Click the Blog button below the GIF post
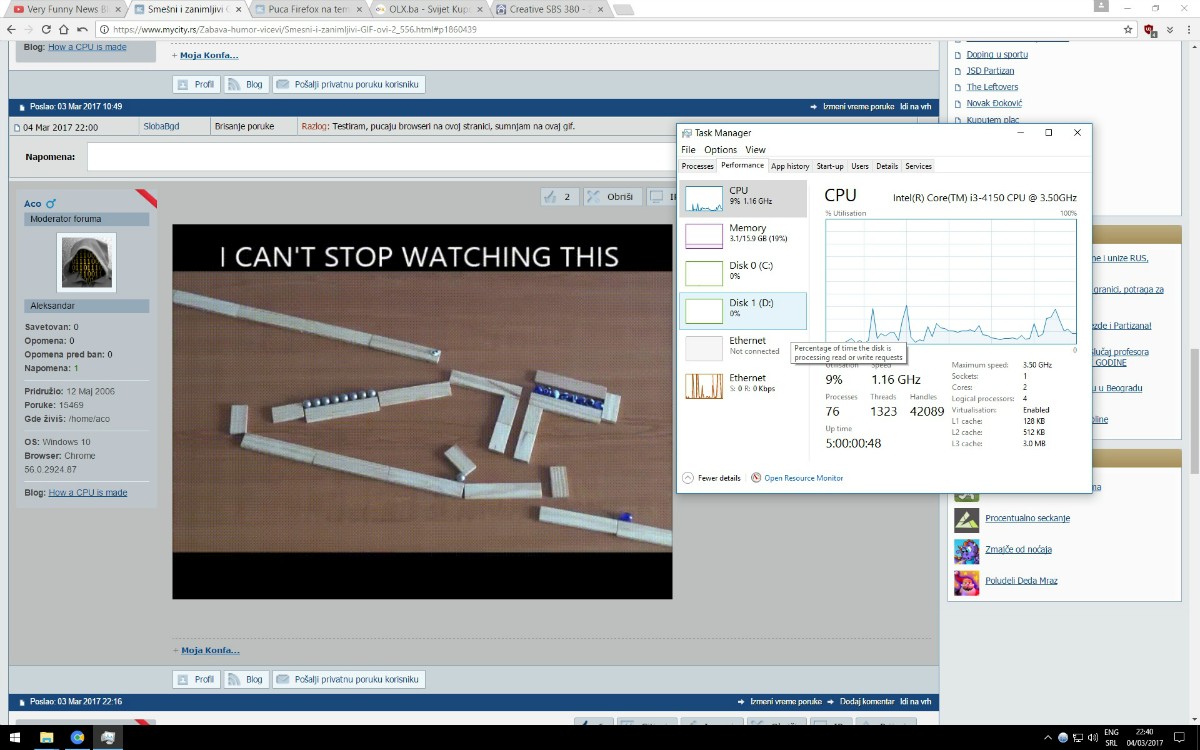Image resolution: width=1200 pixels, height=750 pixels. (246, 679)
